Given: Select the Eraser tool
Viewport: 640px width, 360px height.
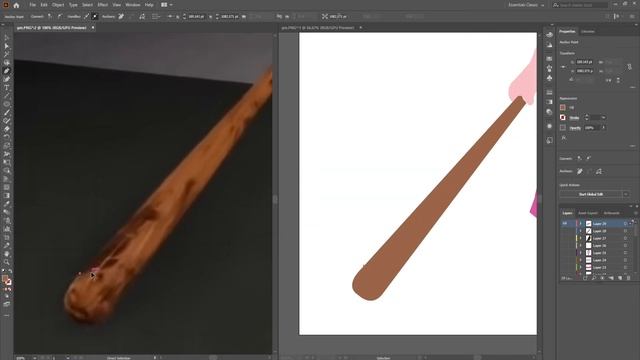Looking at the screenshot, I should pos(7,129).
